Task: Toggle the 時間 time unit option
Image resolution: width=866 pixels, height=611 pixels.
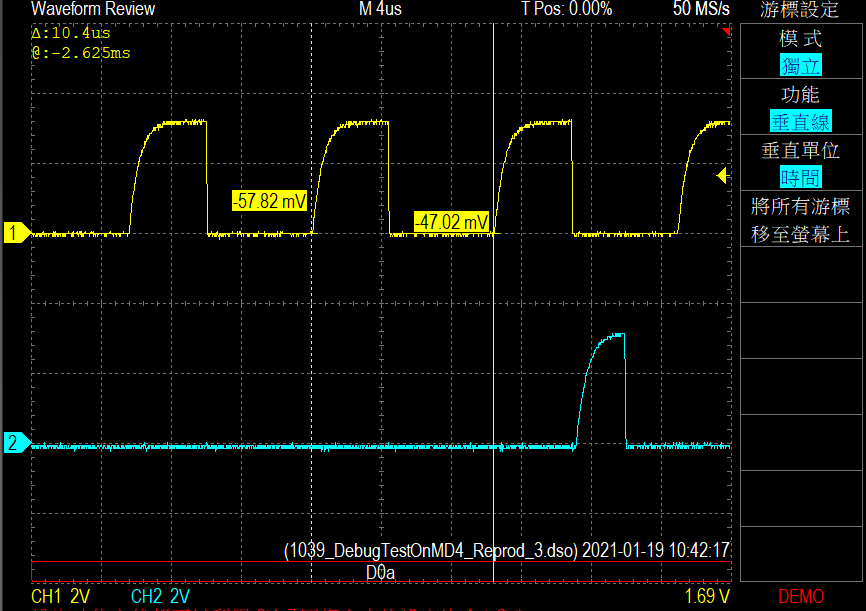Action: pos(800,178)
